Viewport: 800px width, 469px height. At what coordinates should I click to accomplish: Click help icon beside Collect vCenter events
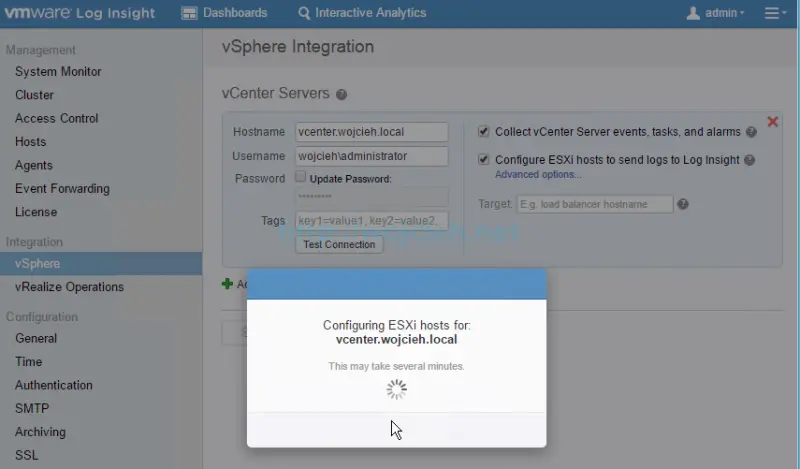pos(751,132)
